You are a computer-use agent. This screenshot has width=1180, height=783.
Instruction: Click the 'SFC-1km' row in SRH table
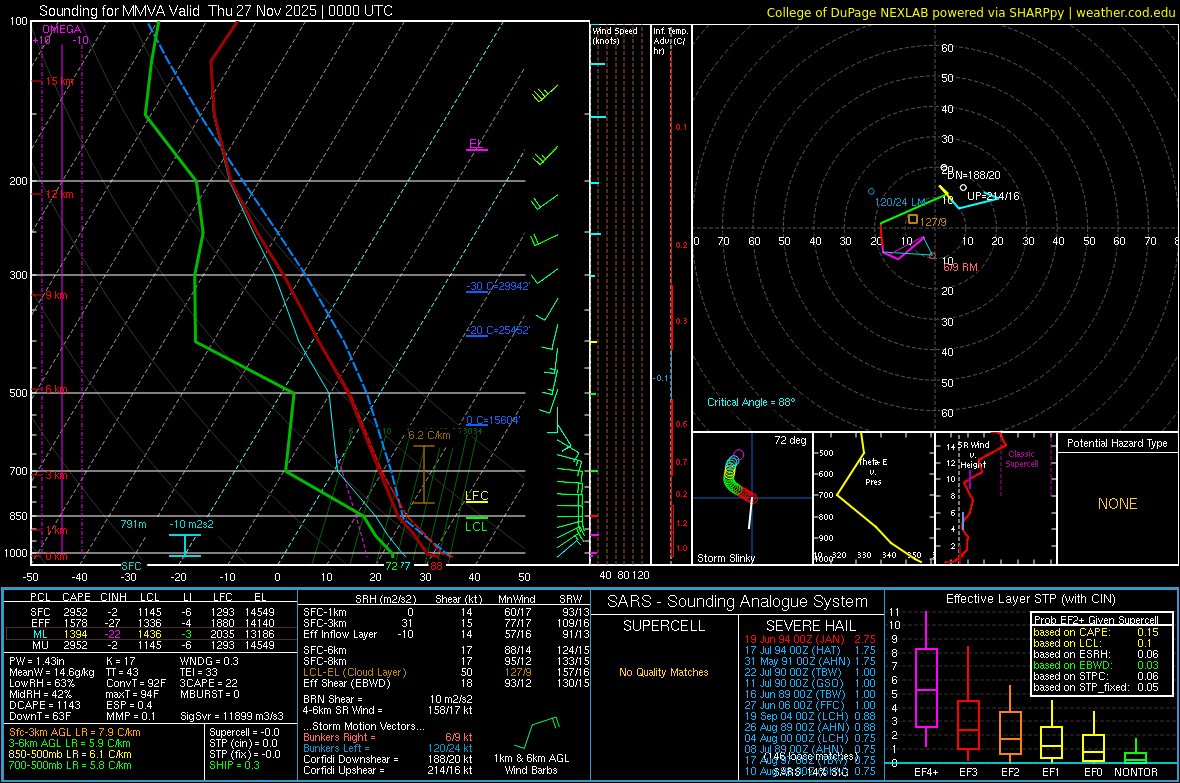pyautogui.click(x=446, y=612)
